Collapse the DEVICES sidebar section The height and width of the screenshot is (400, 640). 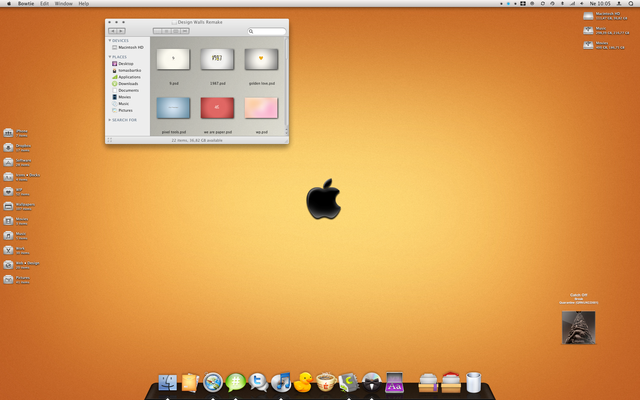point(110,41)
